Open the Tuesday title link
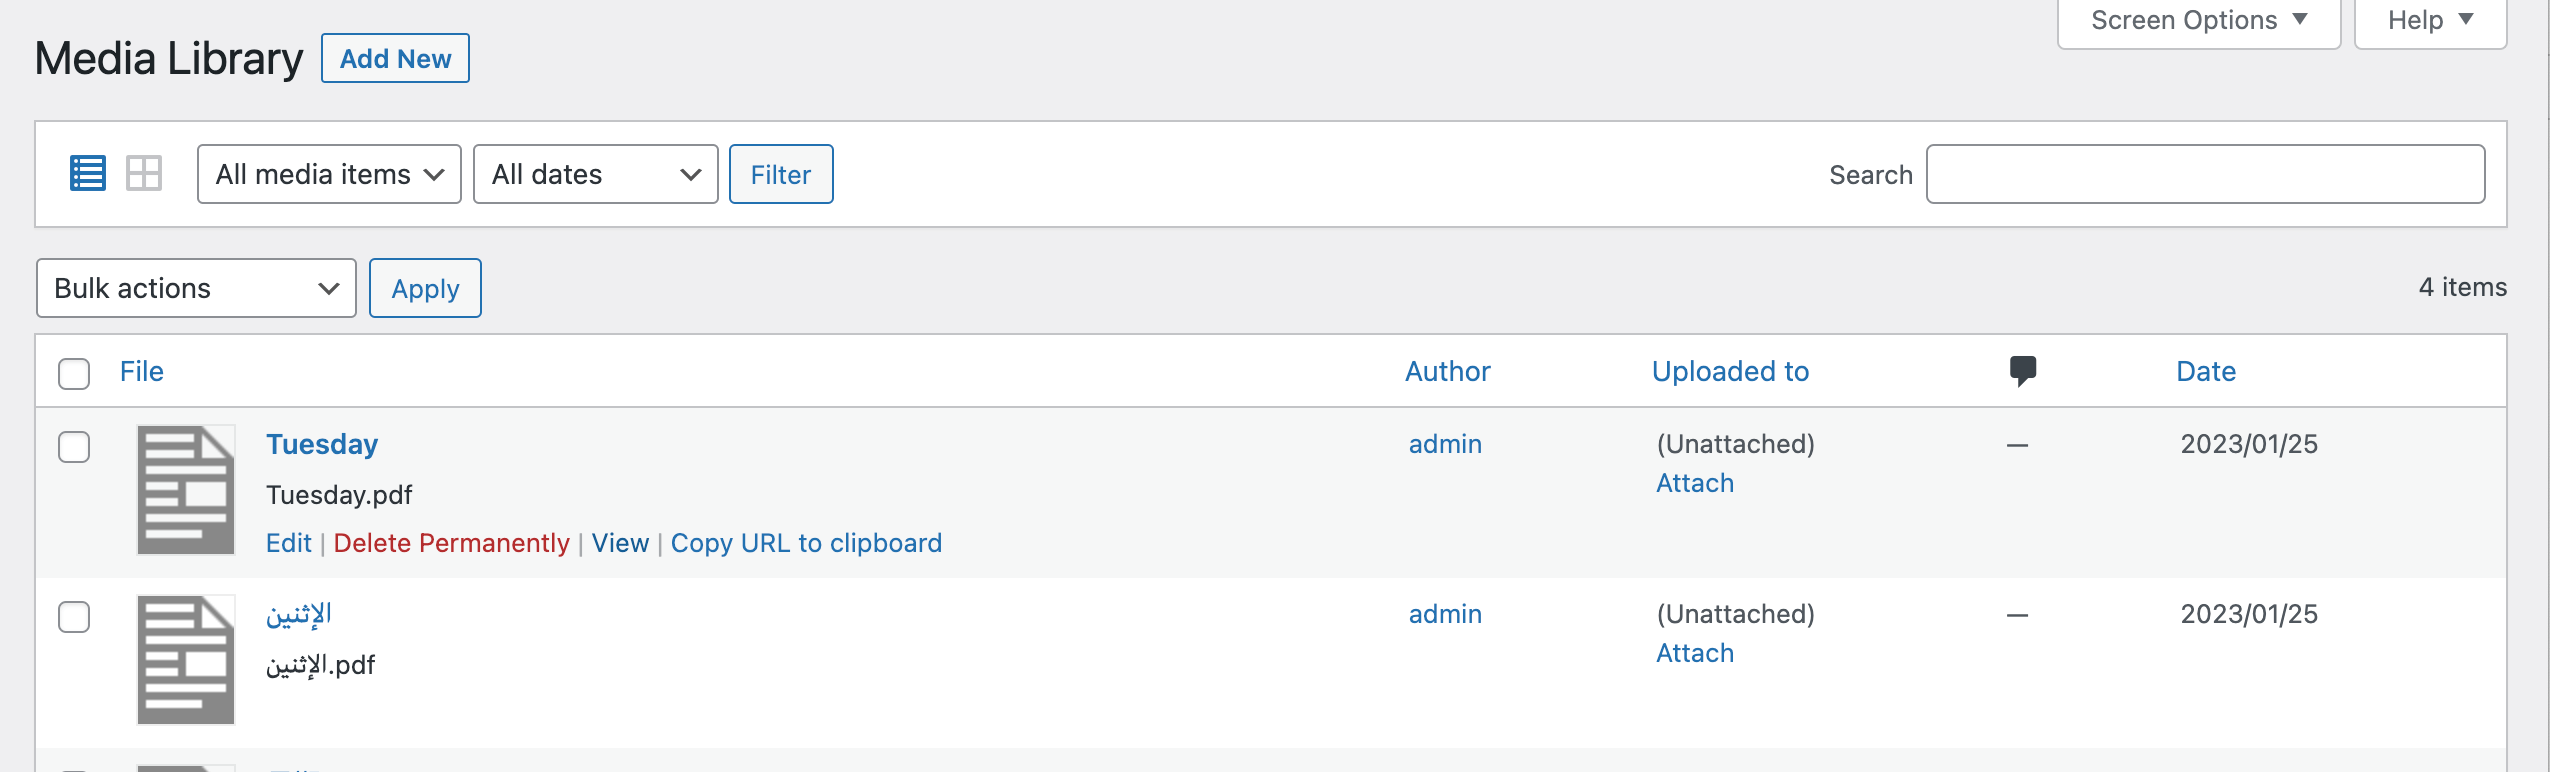 (322, 444)
